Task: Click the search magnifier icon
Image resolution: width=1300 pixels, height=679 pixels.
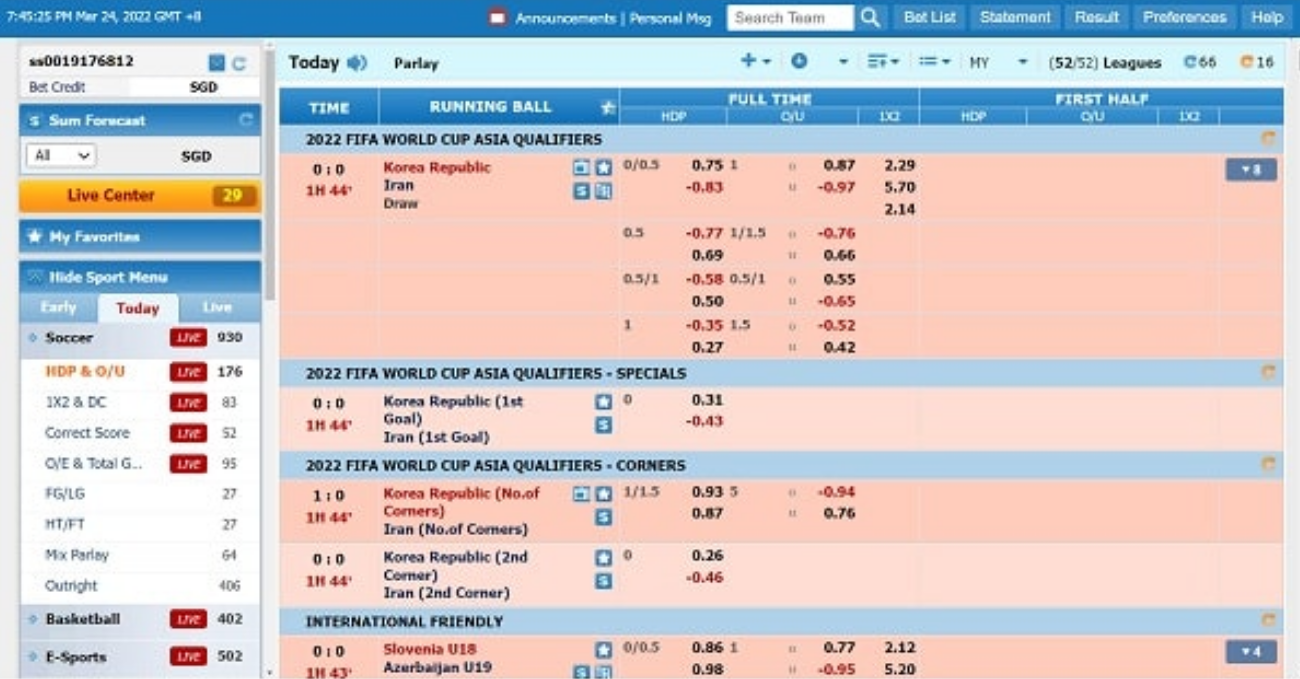Action: pyautogui.click(x=870, y=17)
